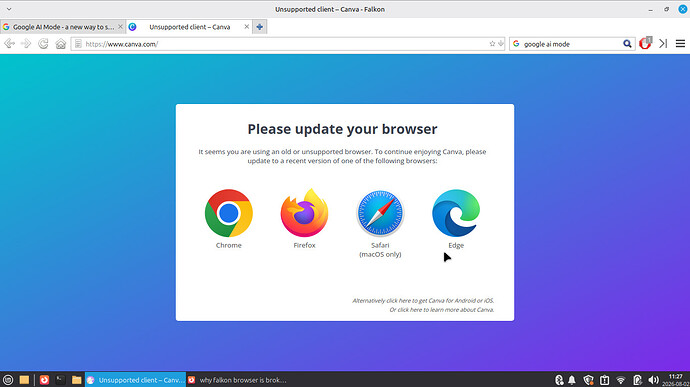Open the volume speaker tray icon
The height and width of the screenshot is (387, 690).
click(x=653, y=380)
